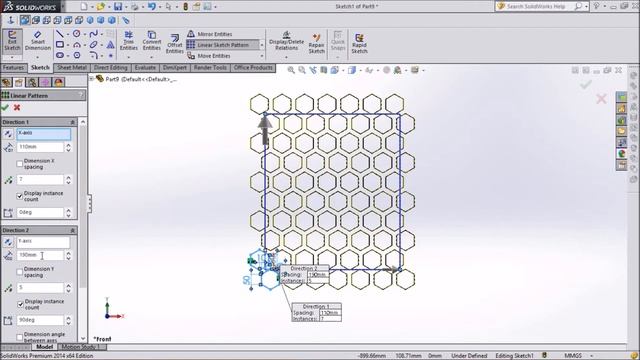Switch to the Sheet Metal tab

[71, 68]
